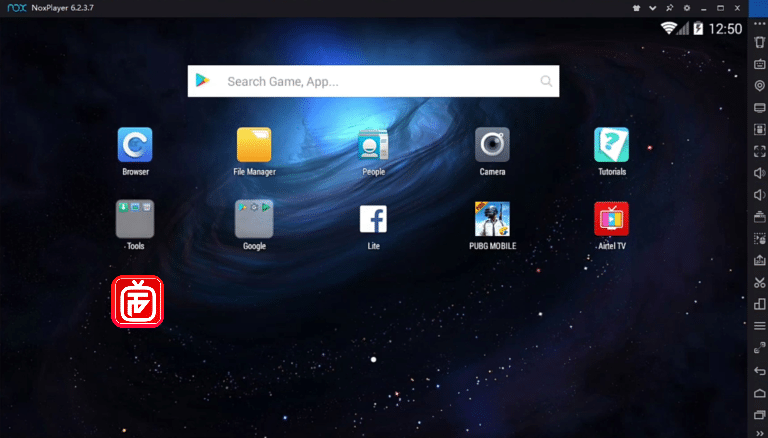Maximize the NoxPlayer window
The image size is (768, 438).
click(x=720, y=8)
